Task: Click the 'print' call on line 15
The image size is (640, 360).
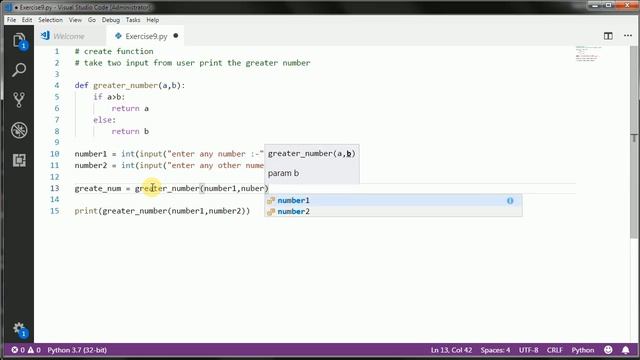Action: pyautogui.click(x=86, y=211)
